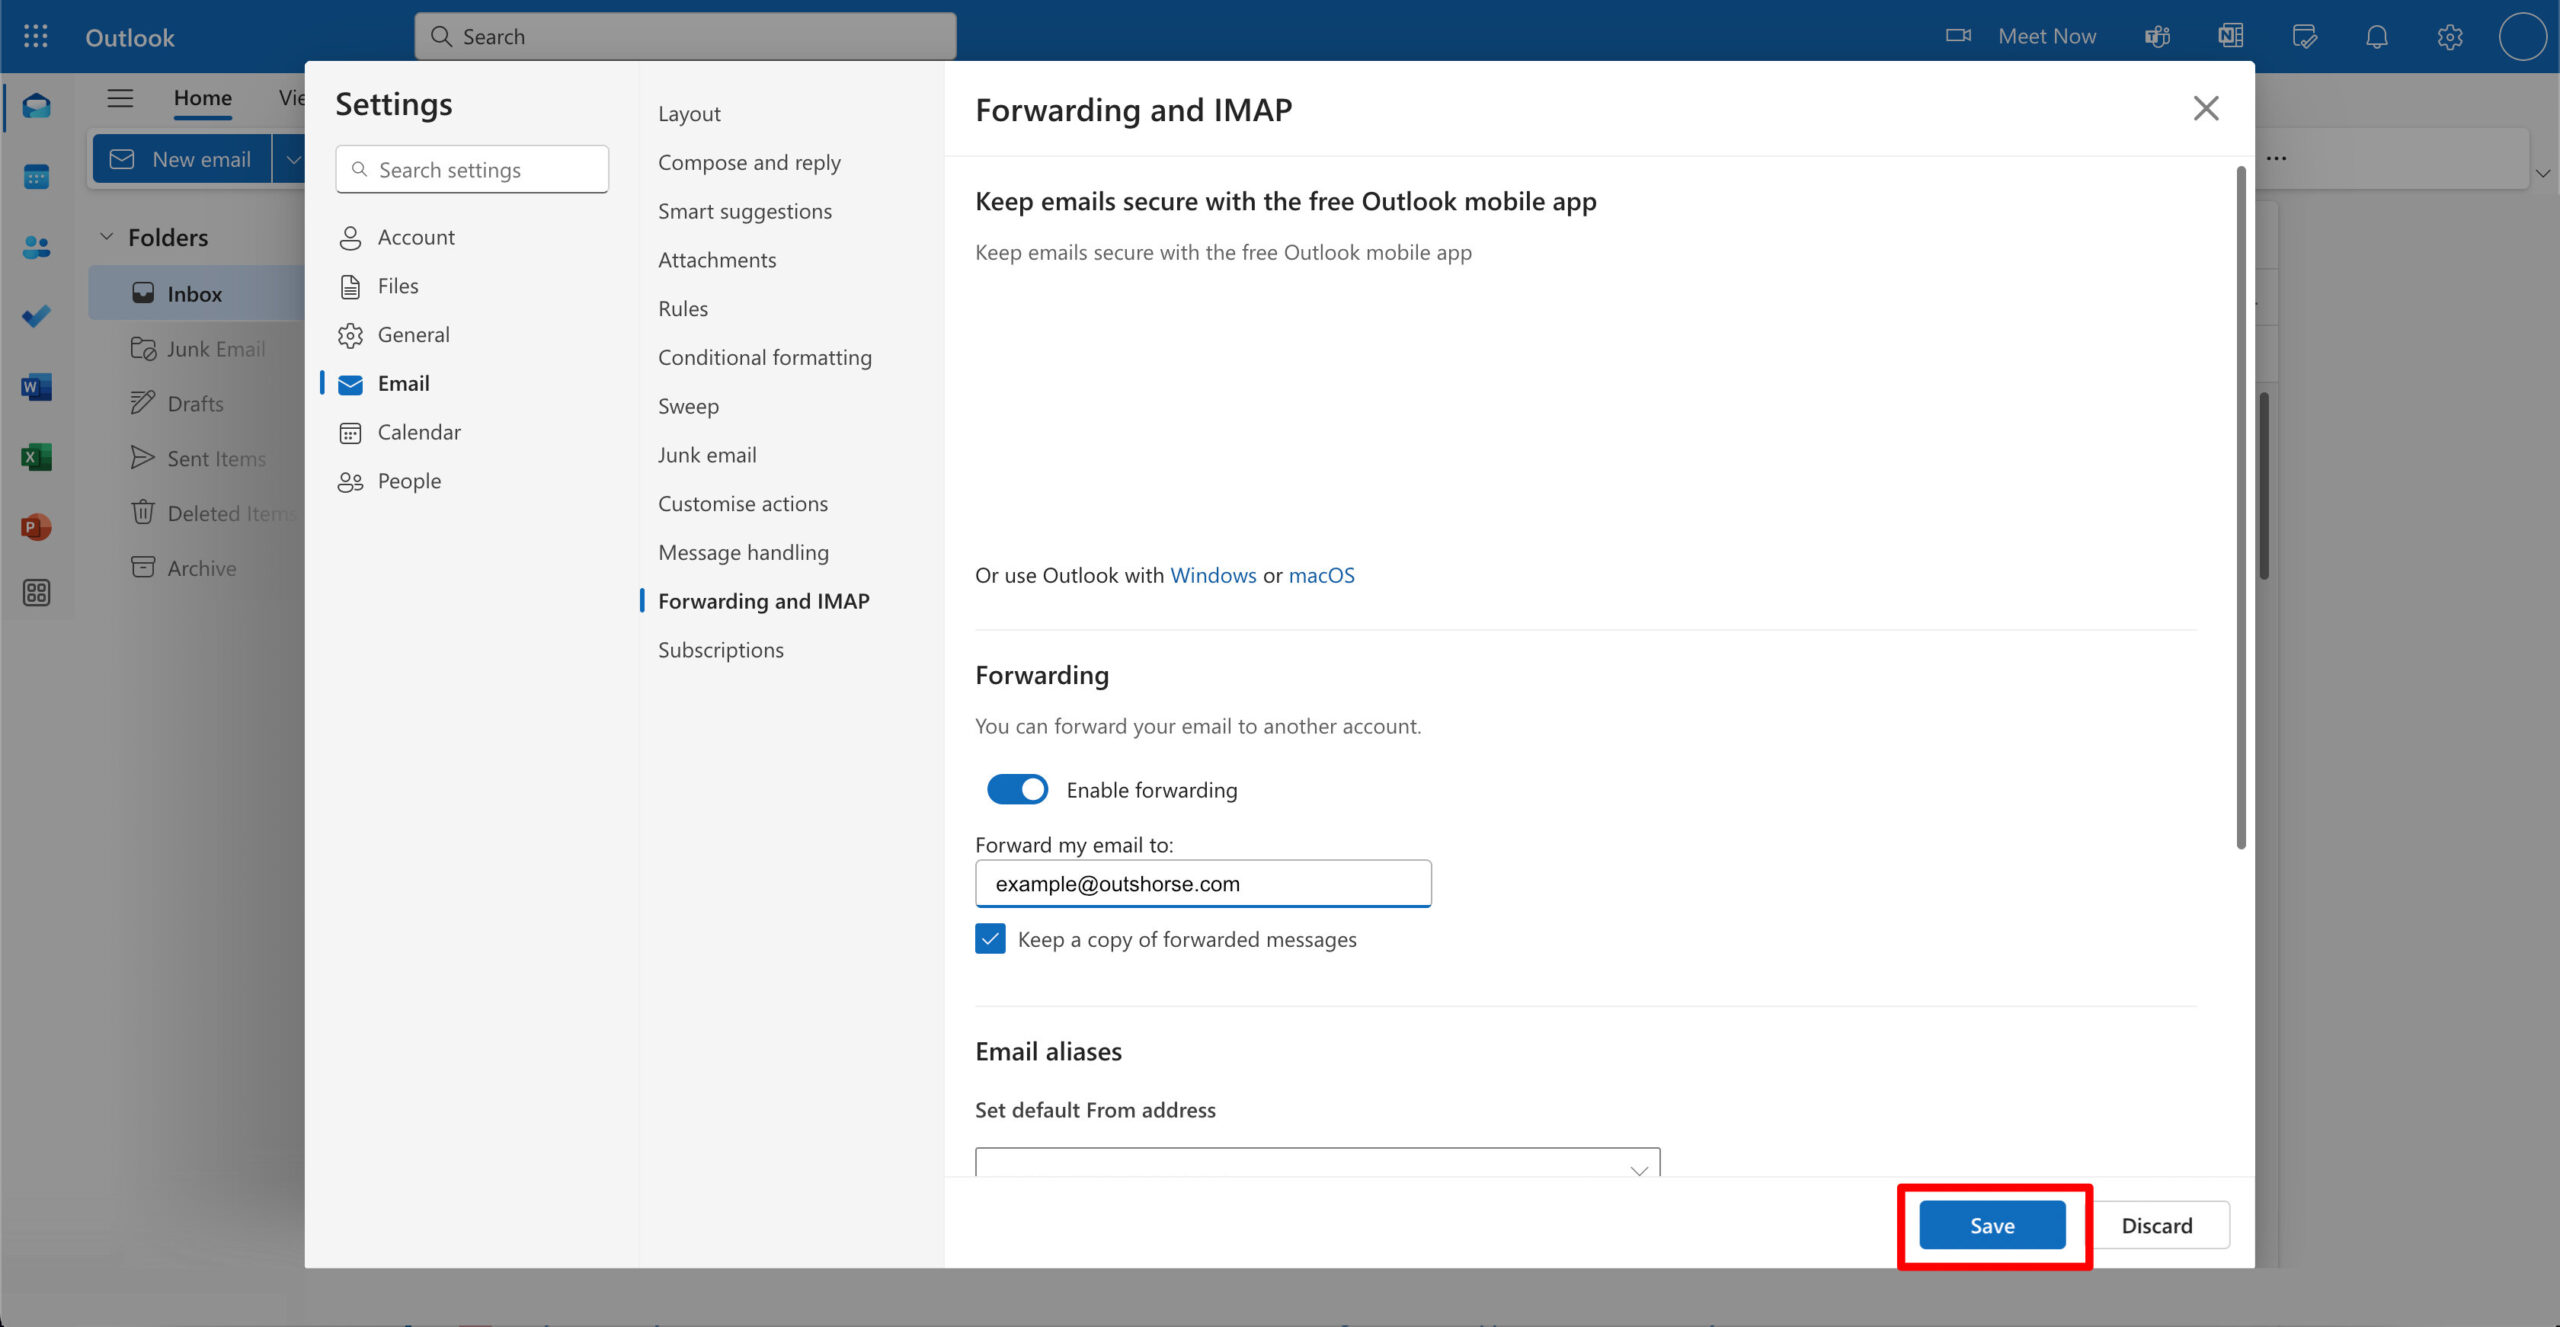This screenshot has height=1327, width=2560.
Task: Open Conditional formatting settings
Action: click(x=765, y=358)
